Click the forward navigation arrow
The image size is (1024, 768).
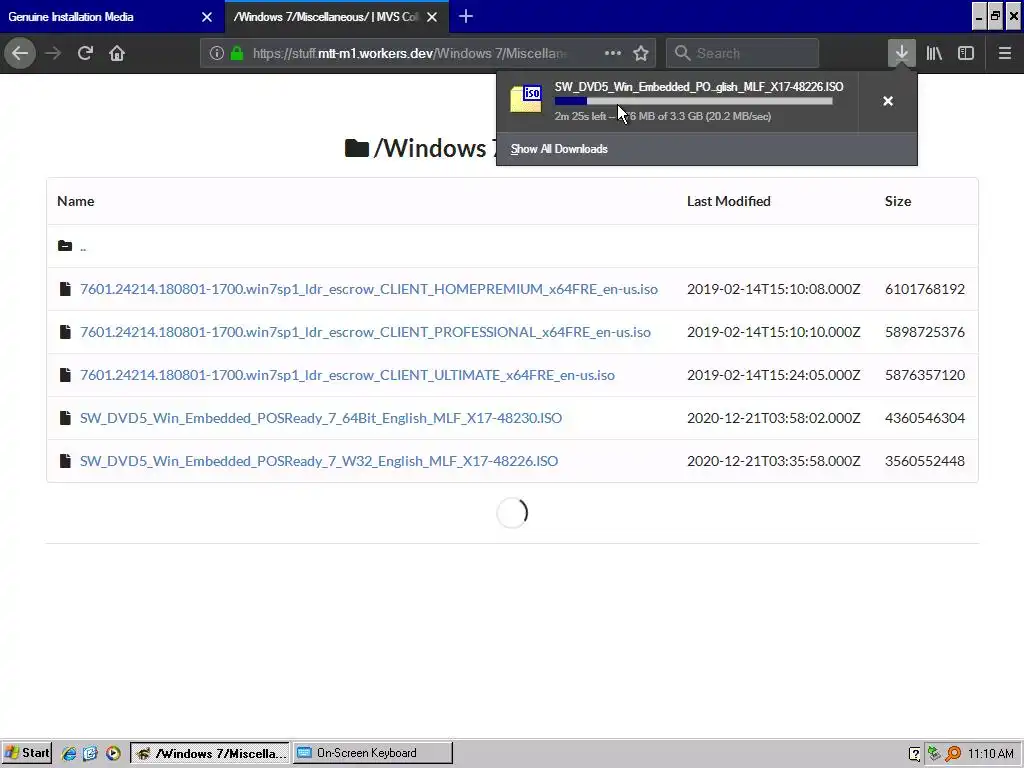coord(53,53)
